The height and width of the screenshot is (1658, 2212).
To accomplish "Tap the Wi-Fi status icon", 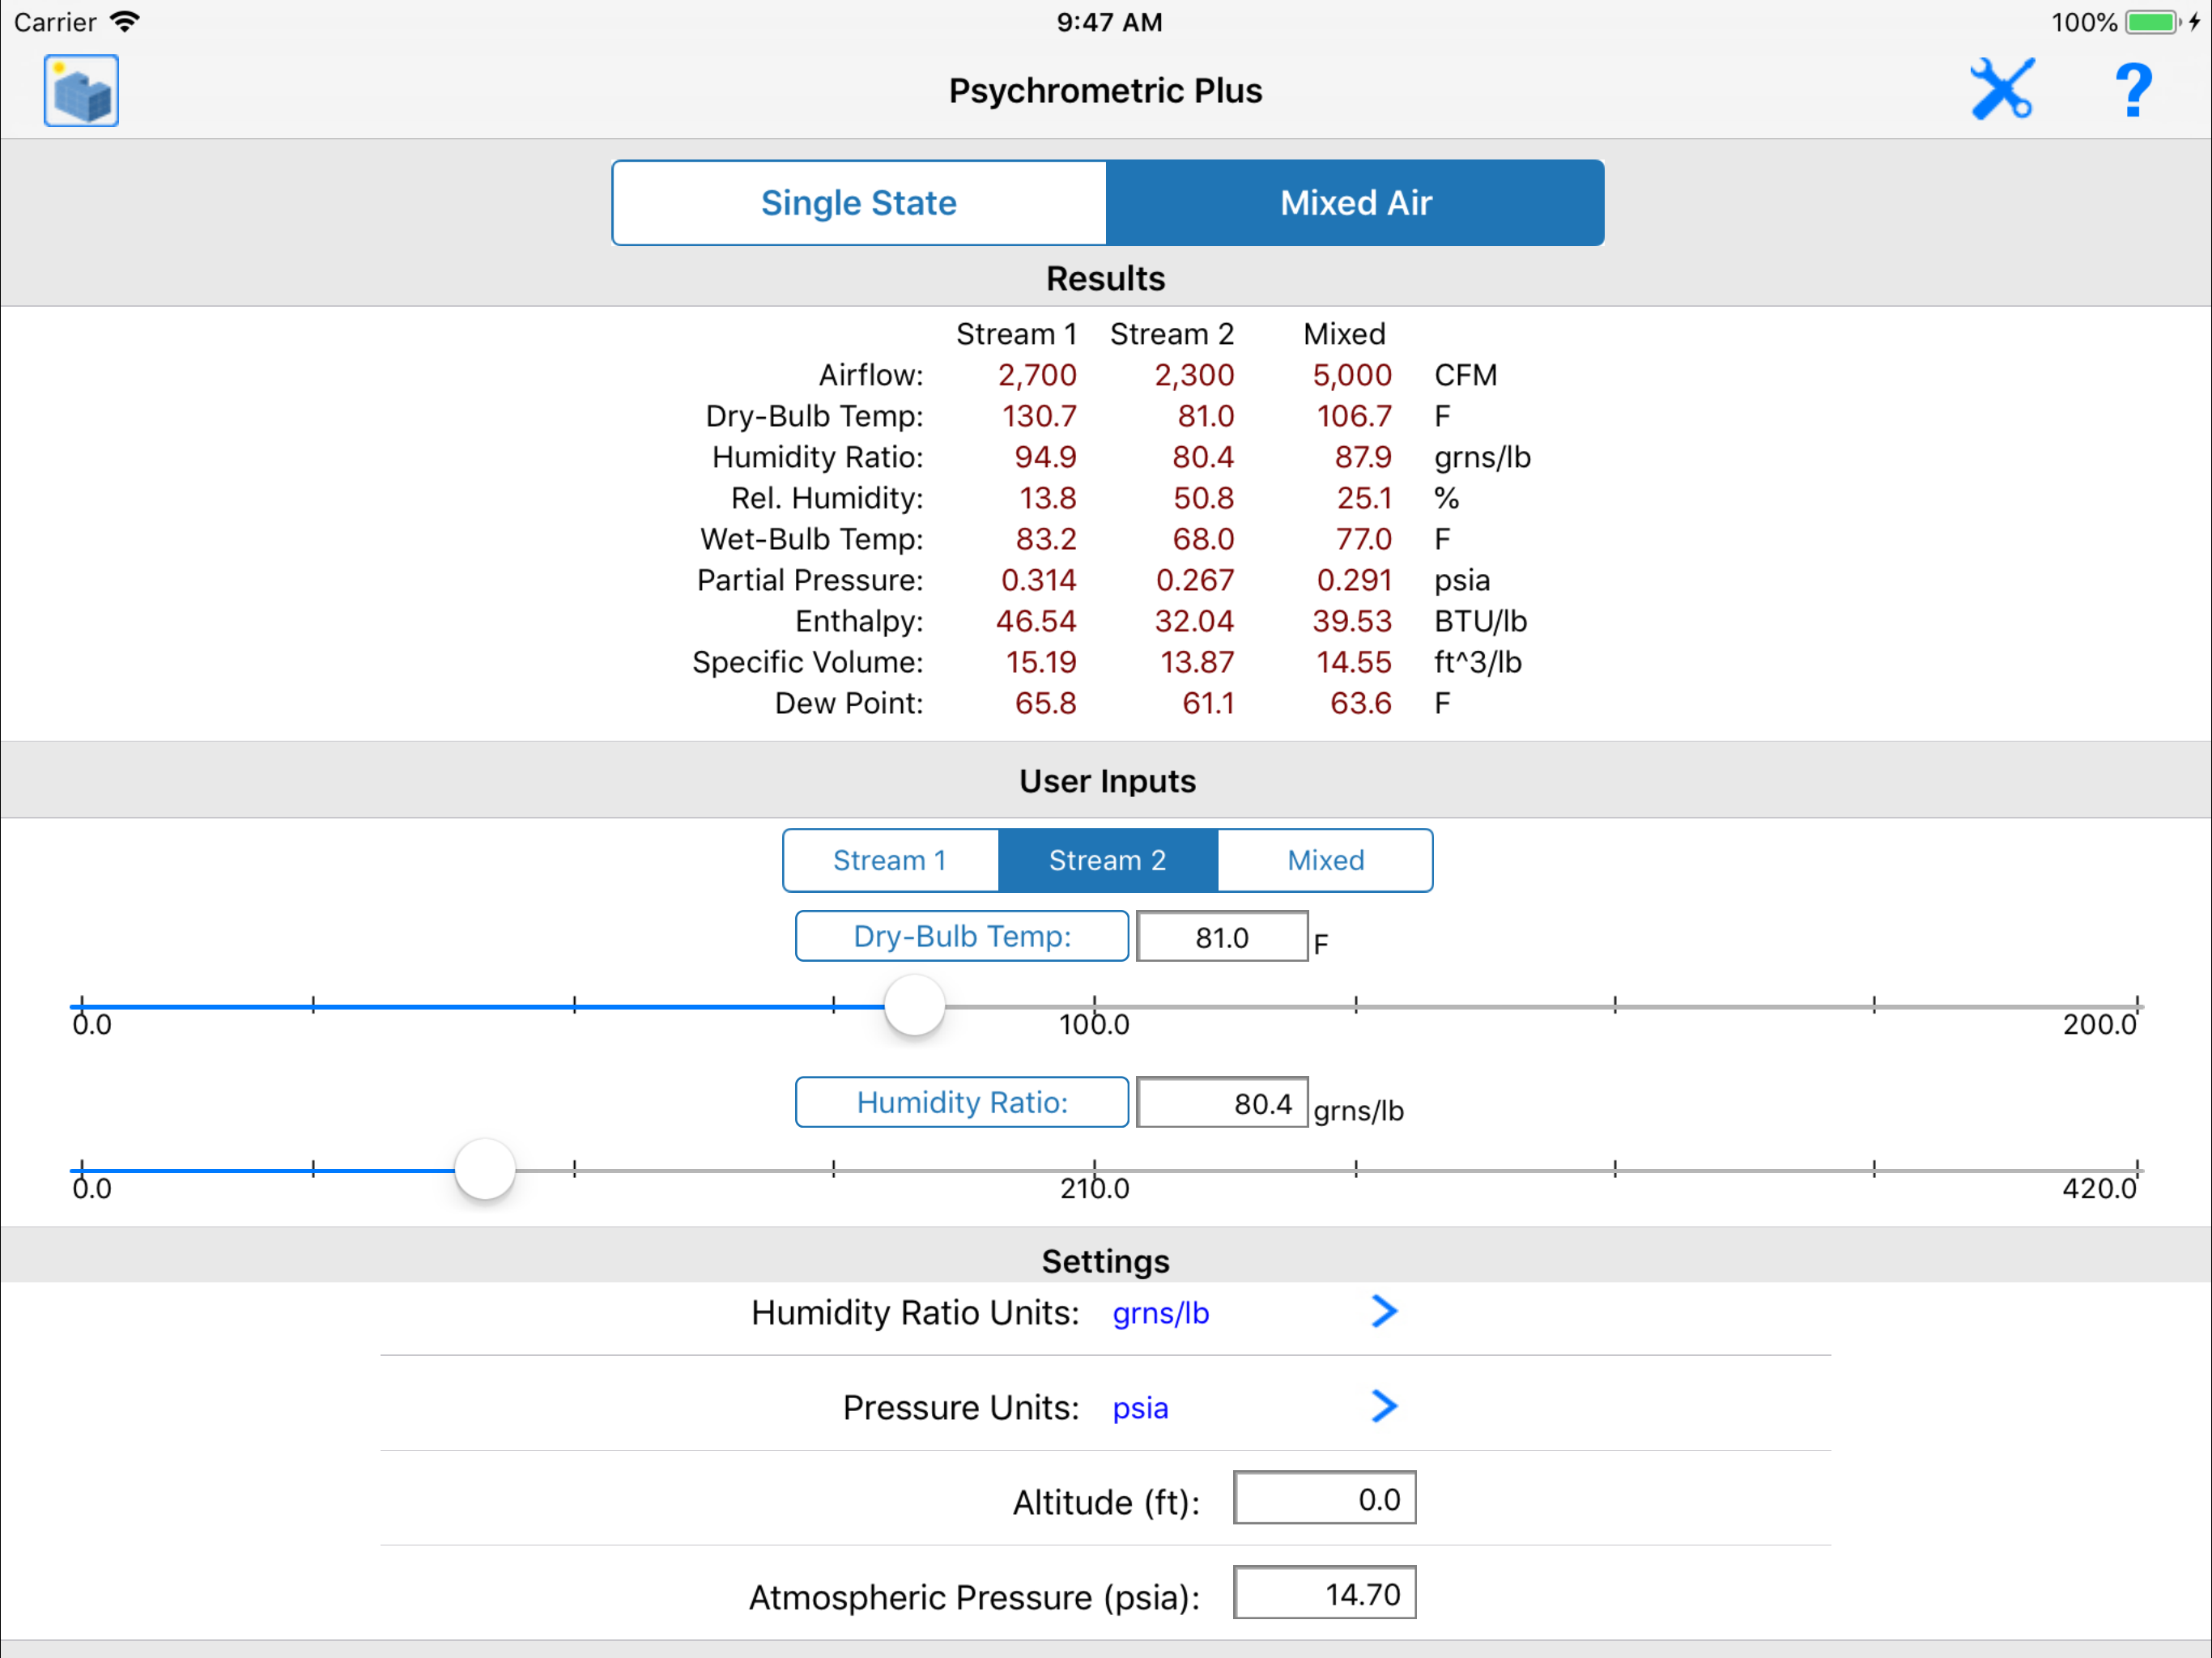I will tap(125, 21).
